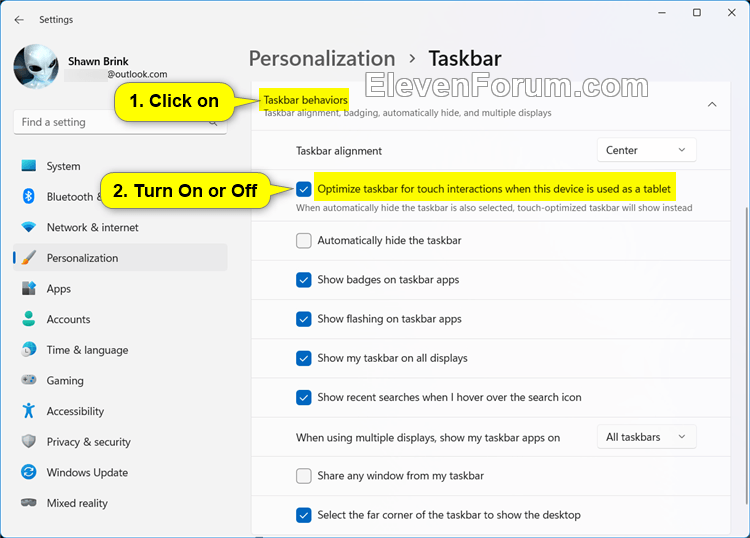Enable Share any window from my taskbar
Image resolution: width=750 pixels, height=538 pixels.
pos(304,475)
